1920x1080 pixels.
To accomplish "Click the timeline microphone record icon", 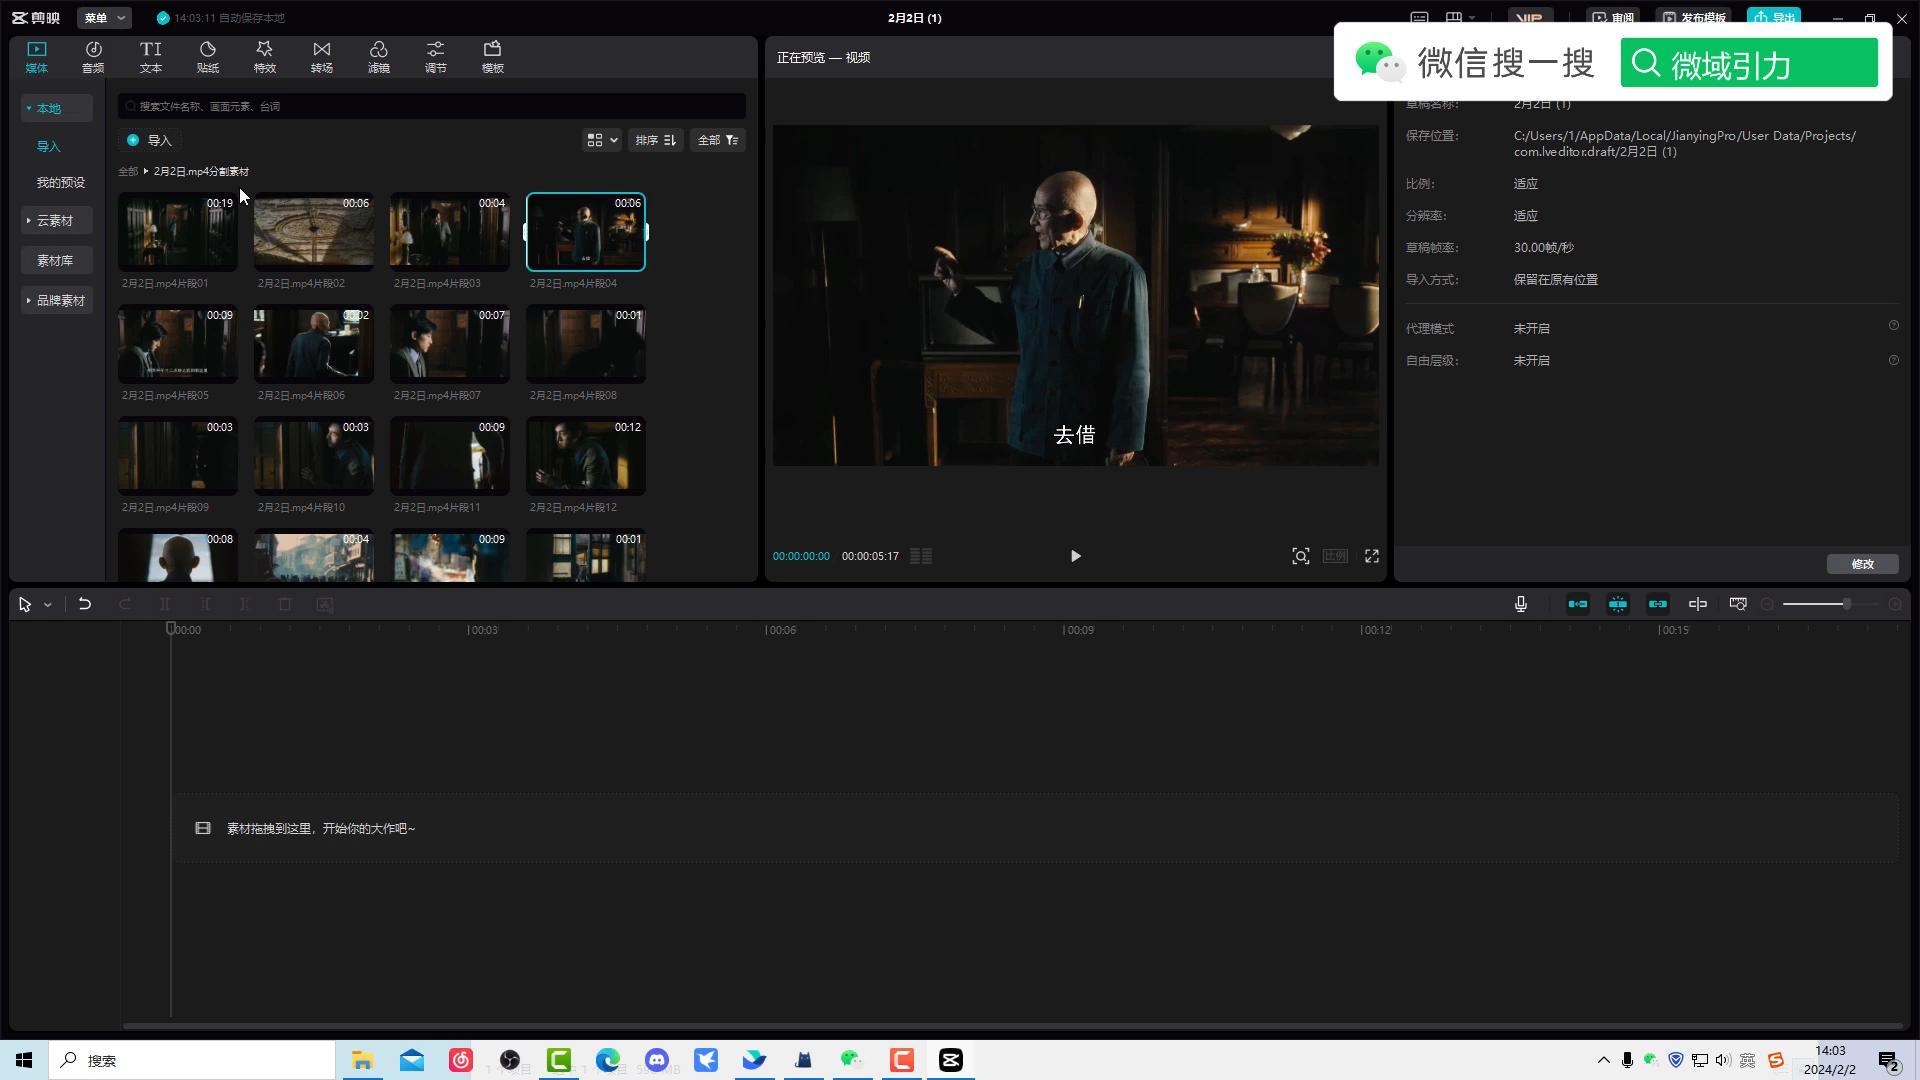I will click(1520, 604).
